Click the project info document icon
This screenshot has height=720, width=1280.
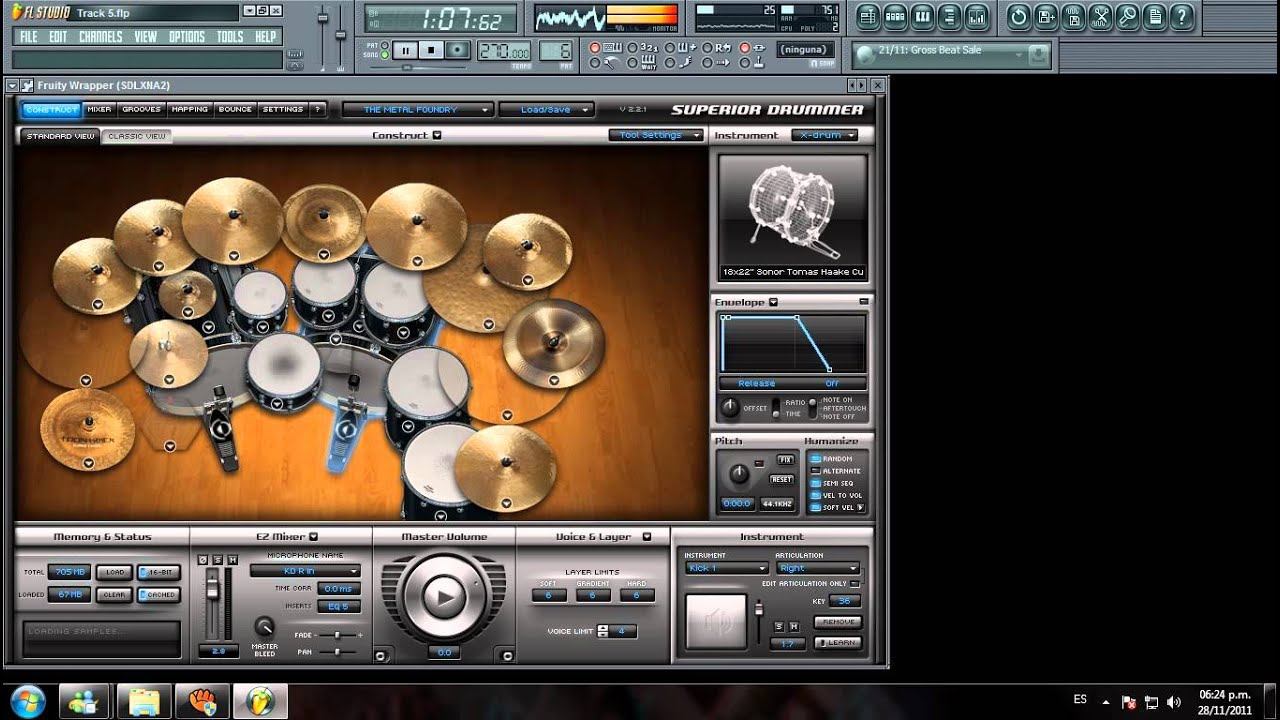tap(1154, 16)
